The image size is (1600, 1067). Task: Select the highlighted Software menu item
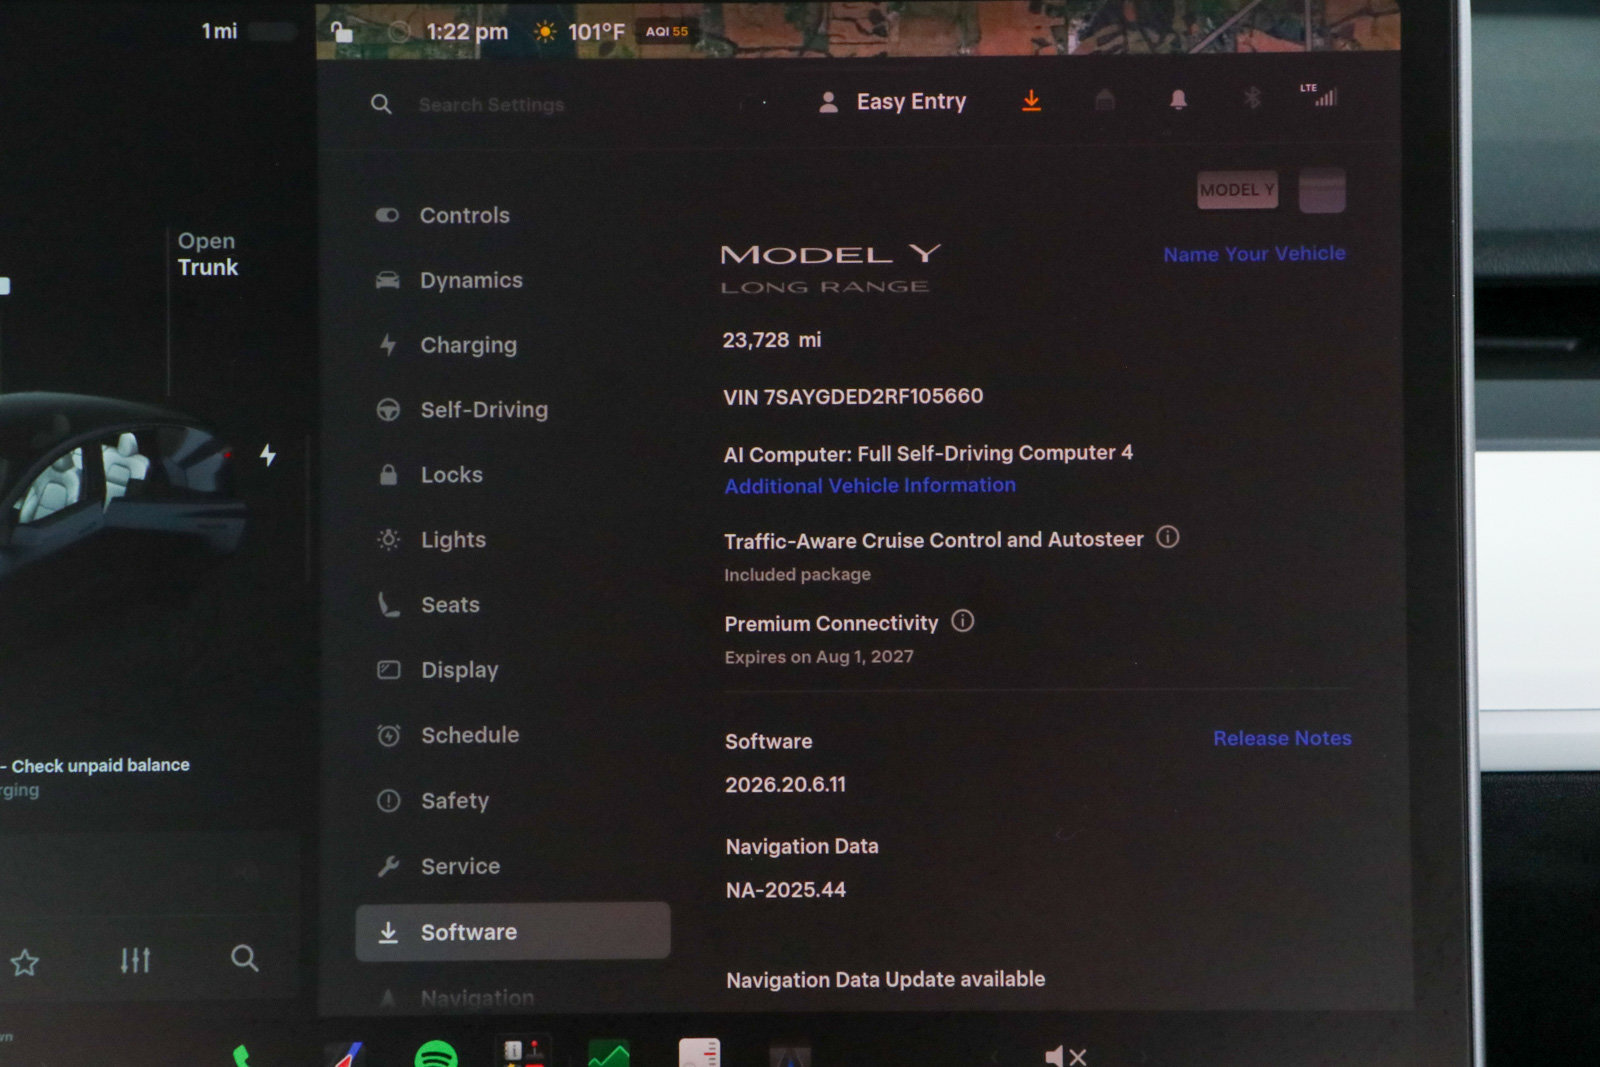tap(513, 932)
